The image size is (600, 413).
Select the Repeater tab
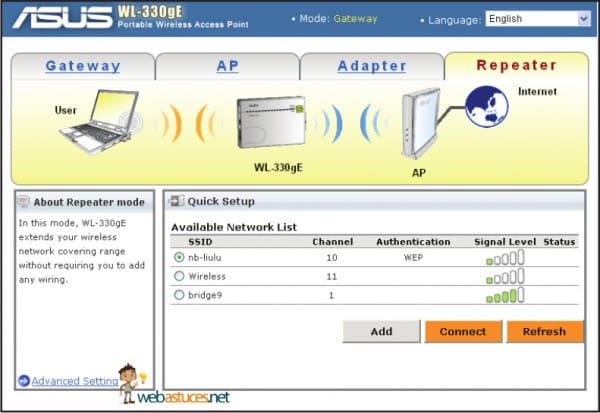coord(516,65)
